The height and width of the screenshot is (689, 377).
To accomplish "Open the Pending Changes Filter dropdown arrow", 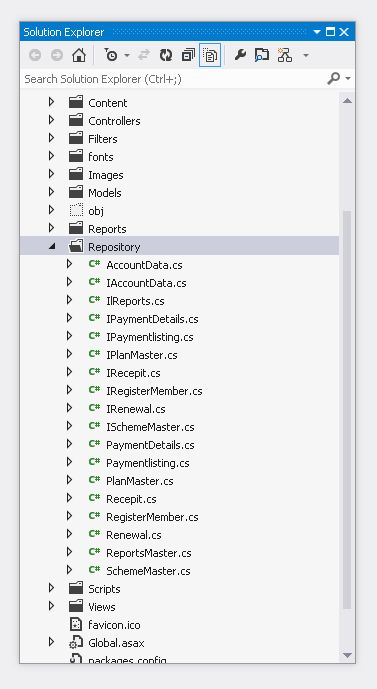I will coord(127,55).
